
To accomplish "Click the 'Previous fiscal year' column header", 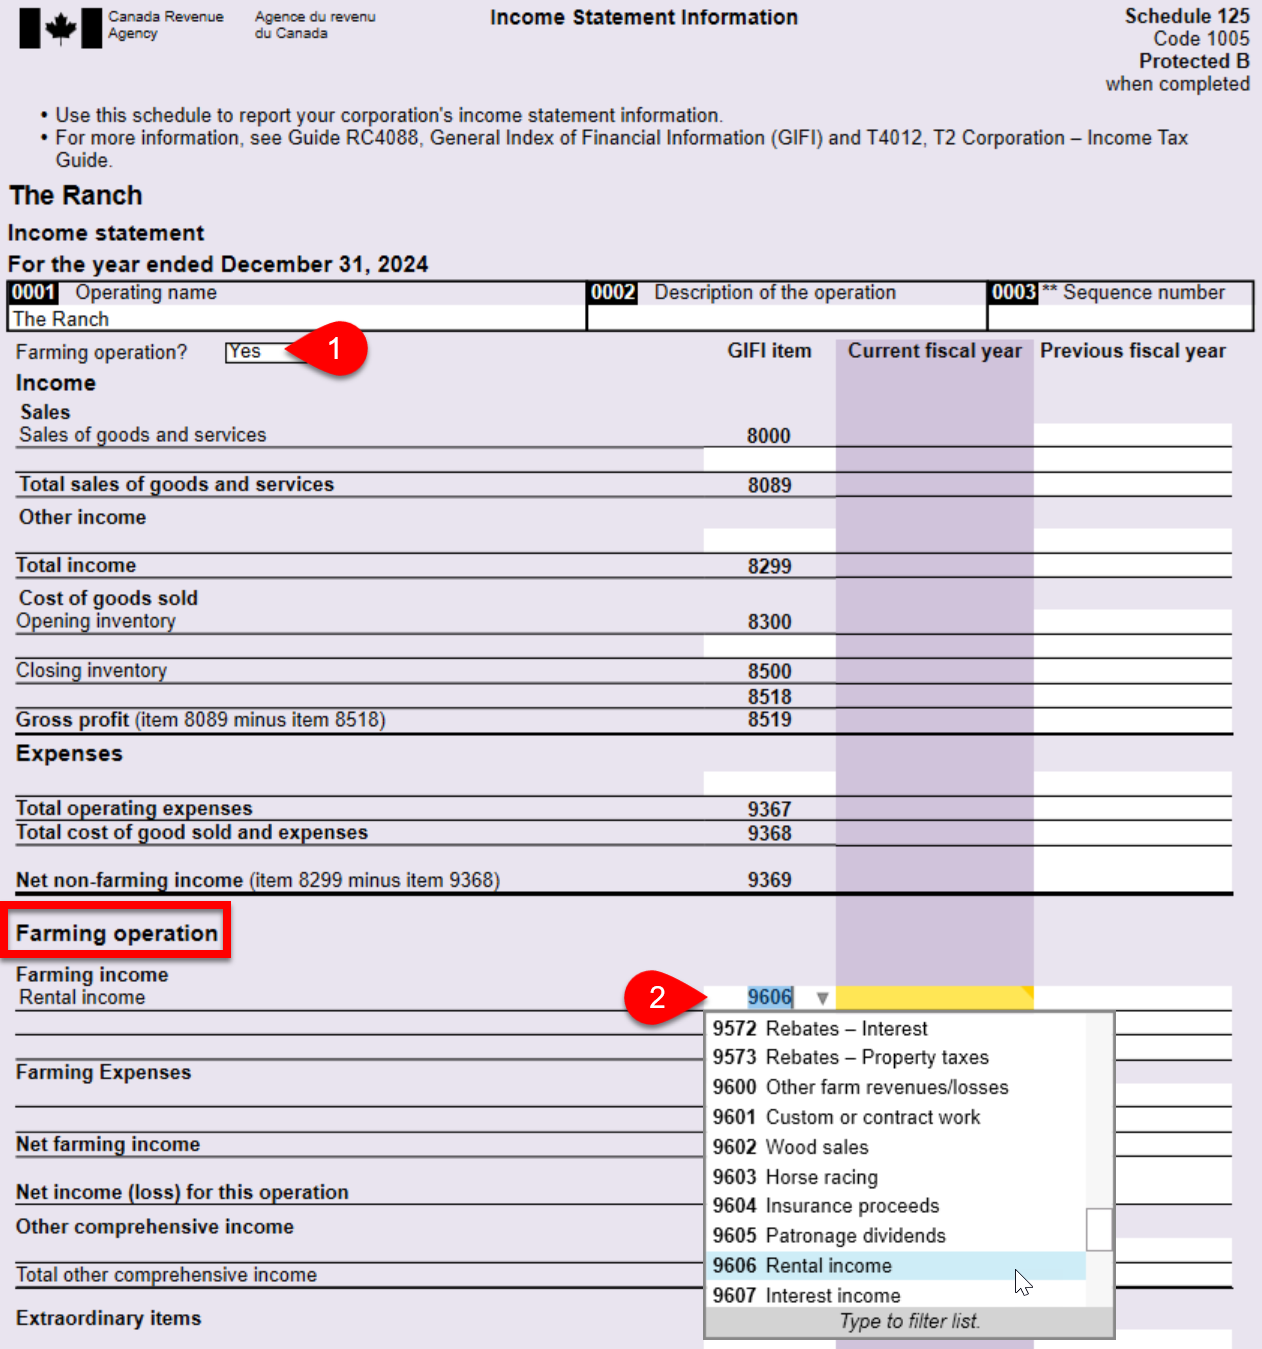I will (1133, 351).
